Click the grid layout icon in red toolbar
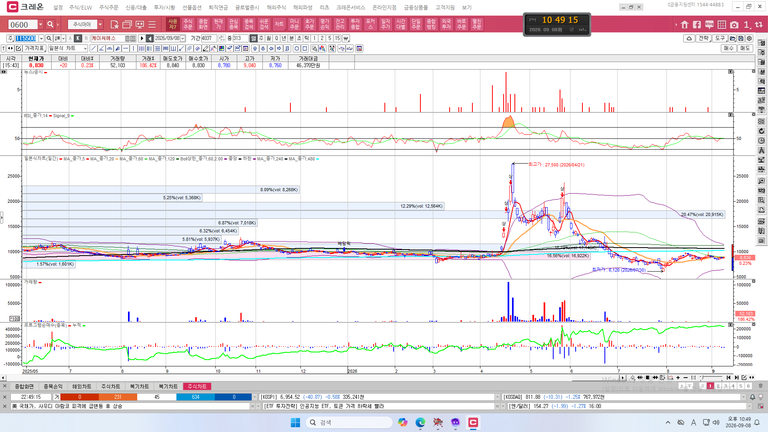Viewport: 768px width, 432px height. point(721,24)
